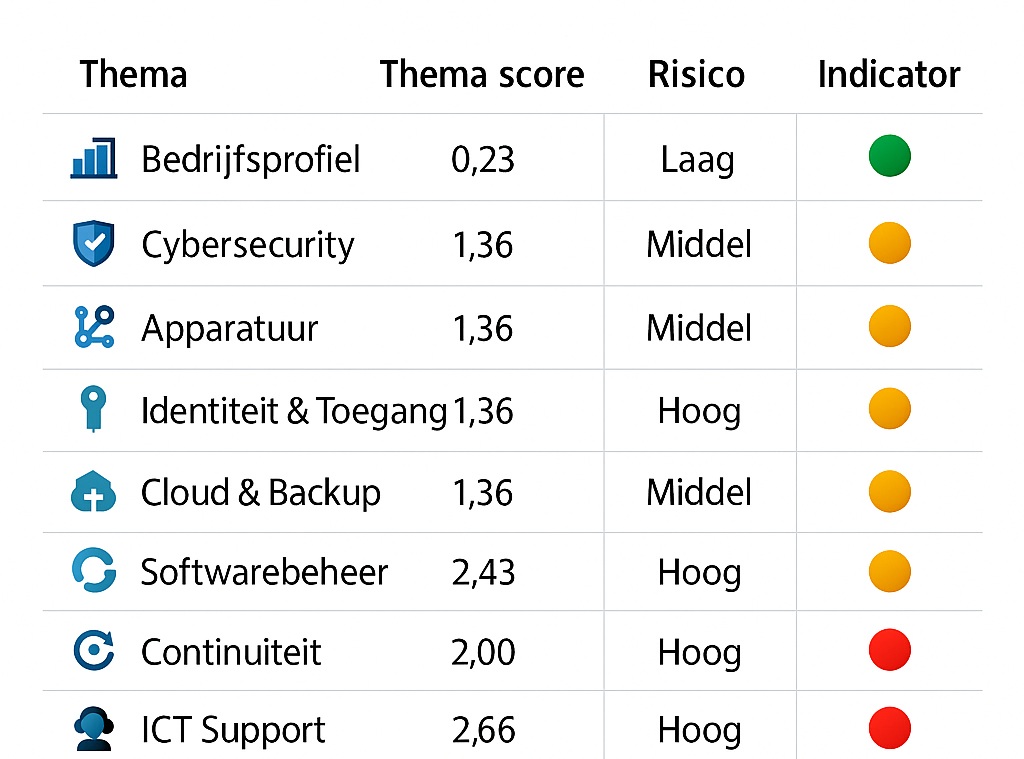Viewport: 1024px width, 759px height.
Task: Click the 2,66 score for ICT Support
Action: 483,730
